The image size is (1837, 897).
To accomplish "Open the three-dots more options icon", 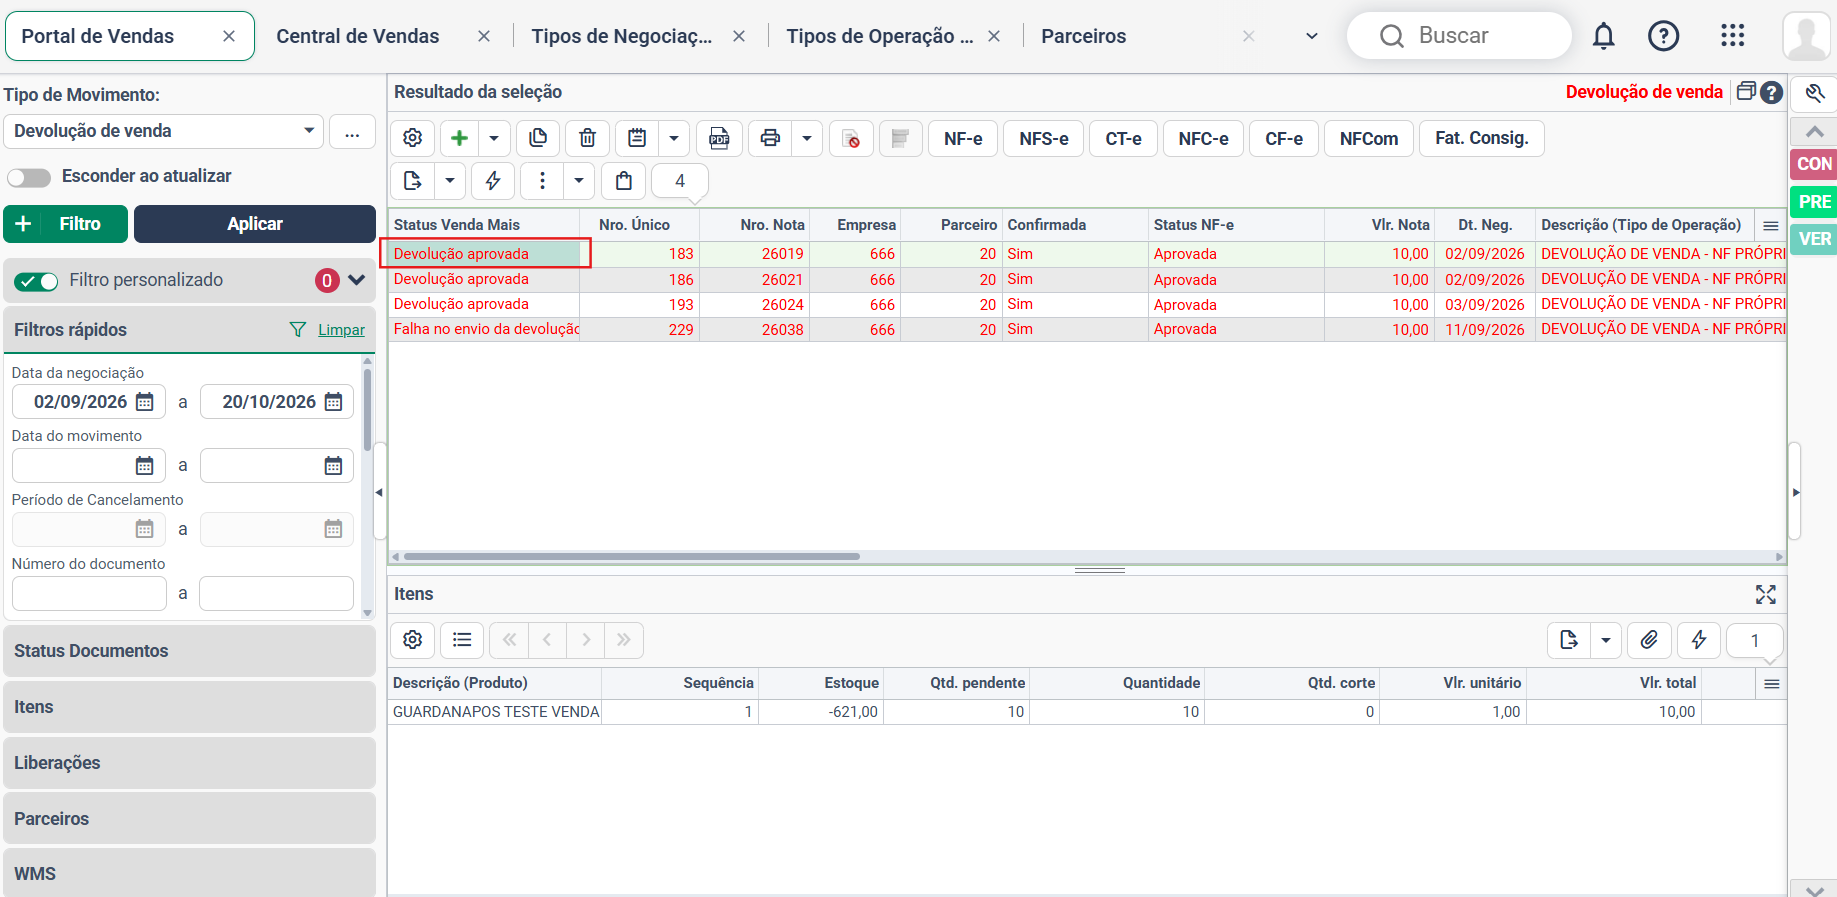I will pyautogui.click(x=542, y=181).
